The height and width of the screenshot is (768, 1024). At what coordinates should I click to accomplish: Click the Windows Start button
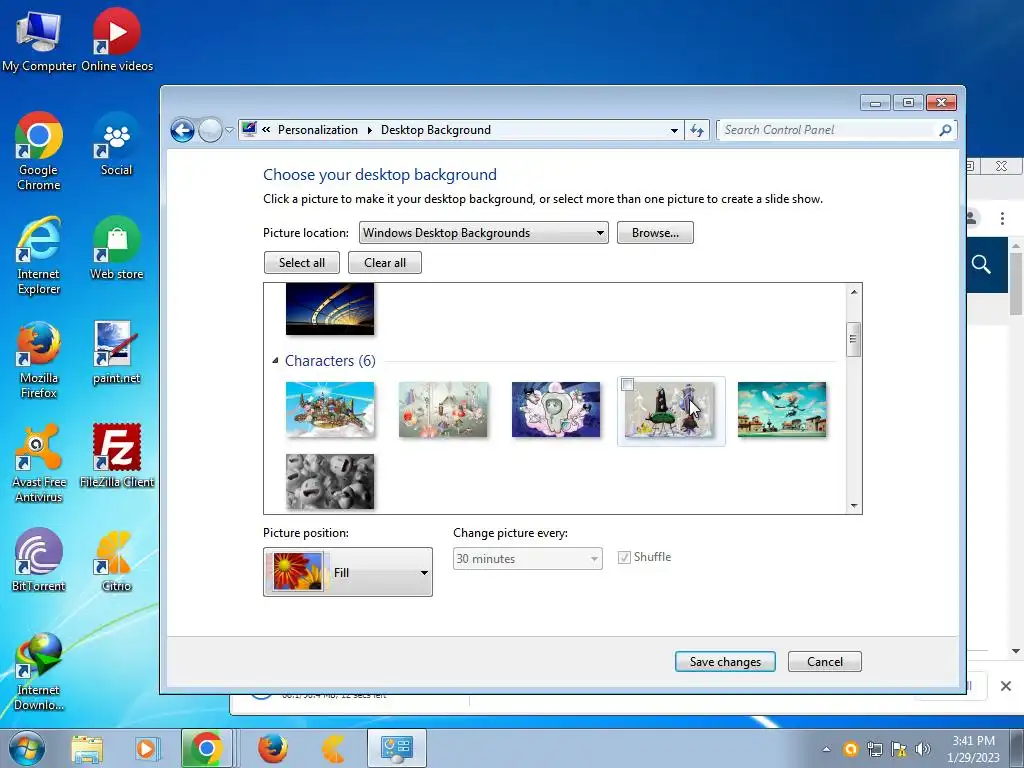point(26,748)
